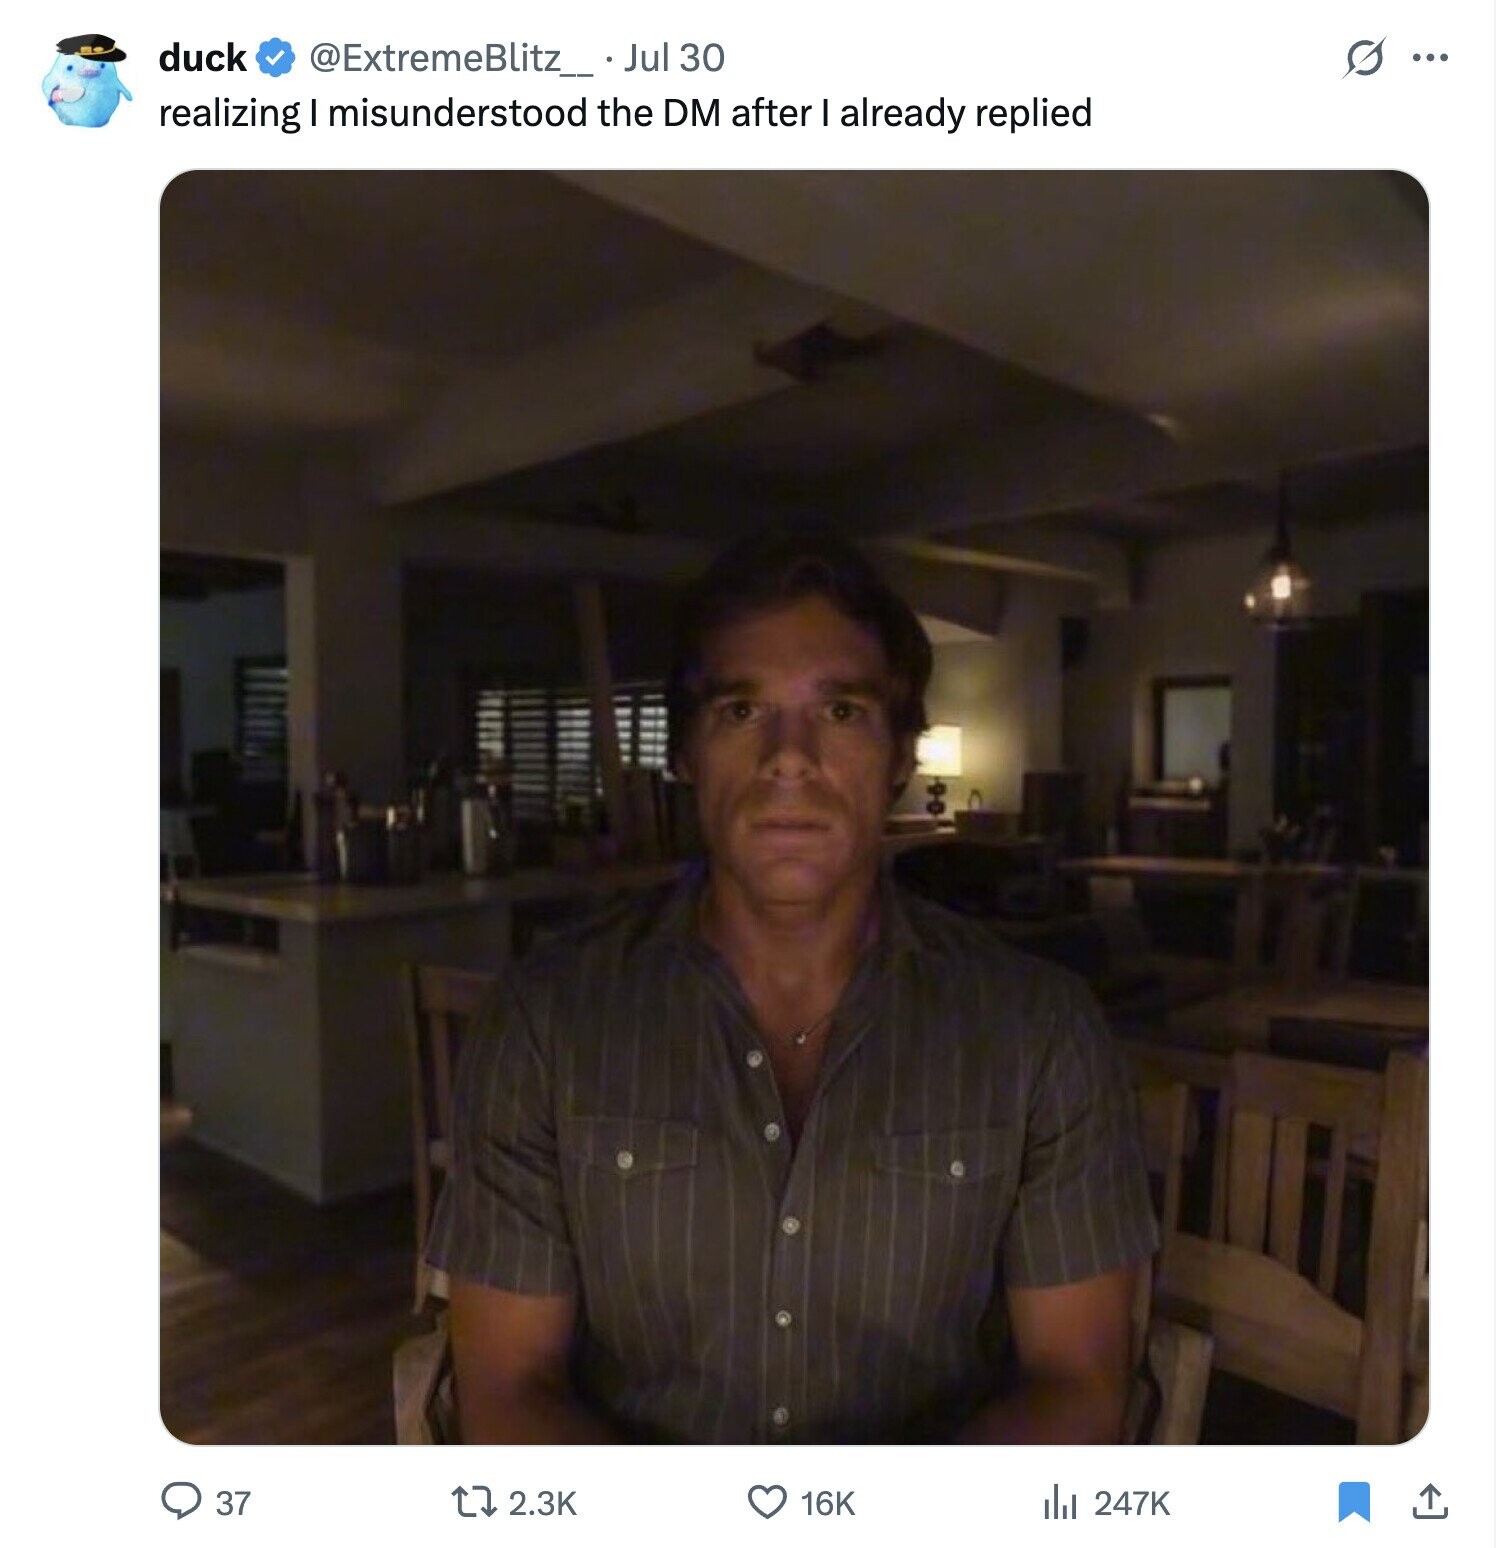Open the attached photo of the man
1498x1548 pixels.
794,900
